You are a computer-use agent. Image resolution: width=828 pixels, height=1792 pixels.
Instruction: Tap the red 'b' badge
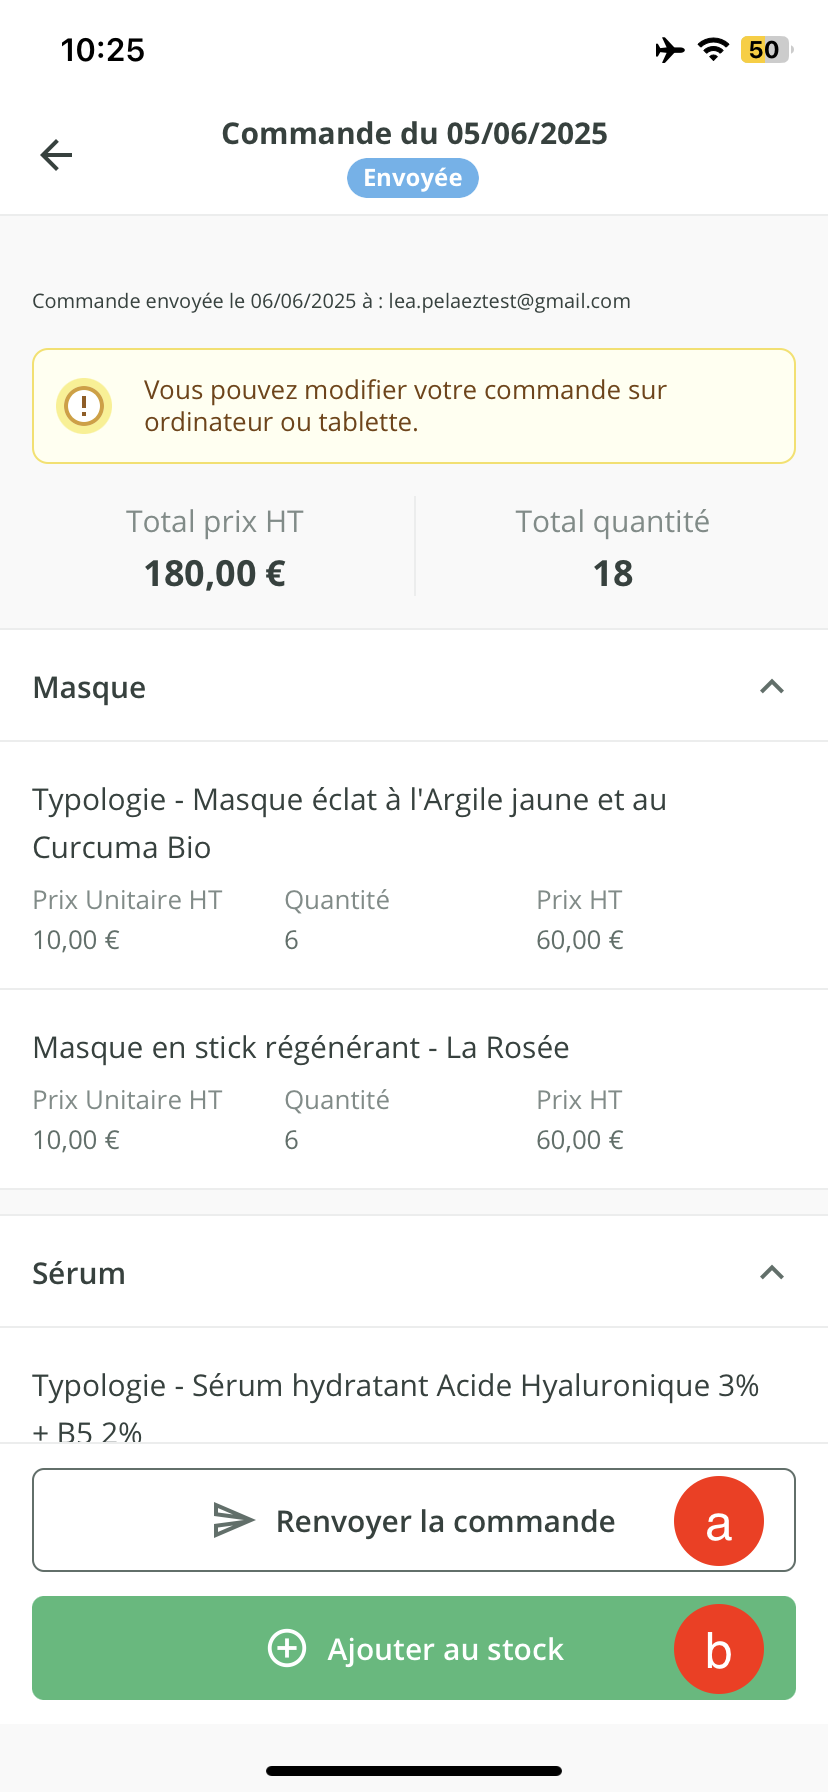pyautogui.click(x=718, y=1649)
